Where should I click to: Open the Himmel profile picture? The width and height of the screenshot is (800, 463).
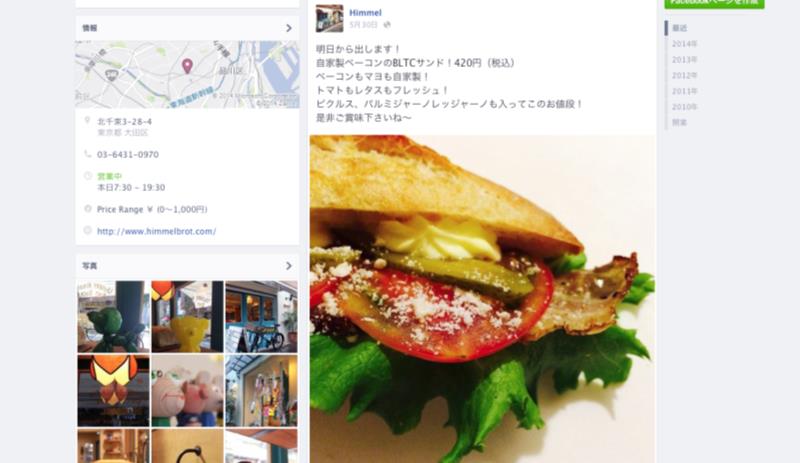[x=329, y=18]
